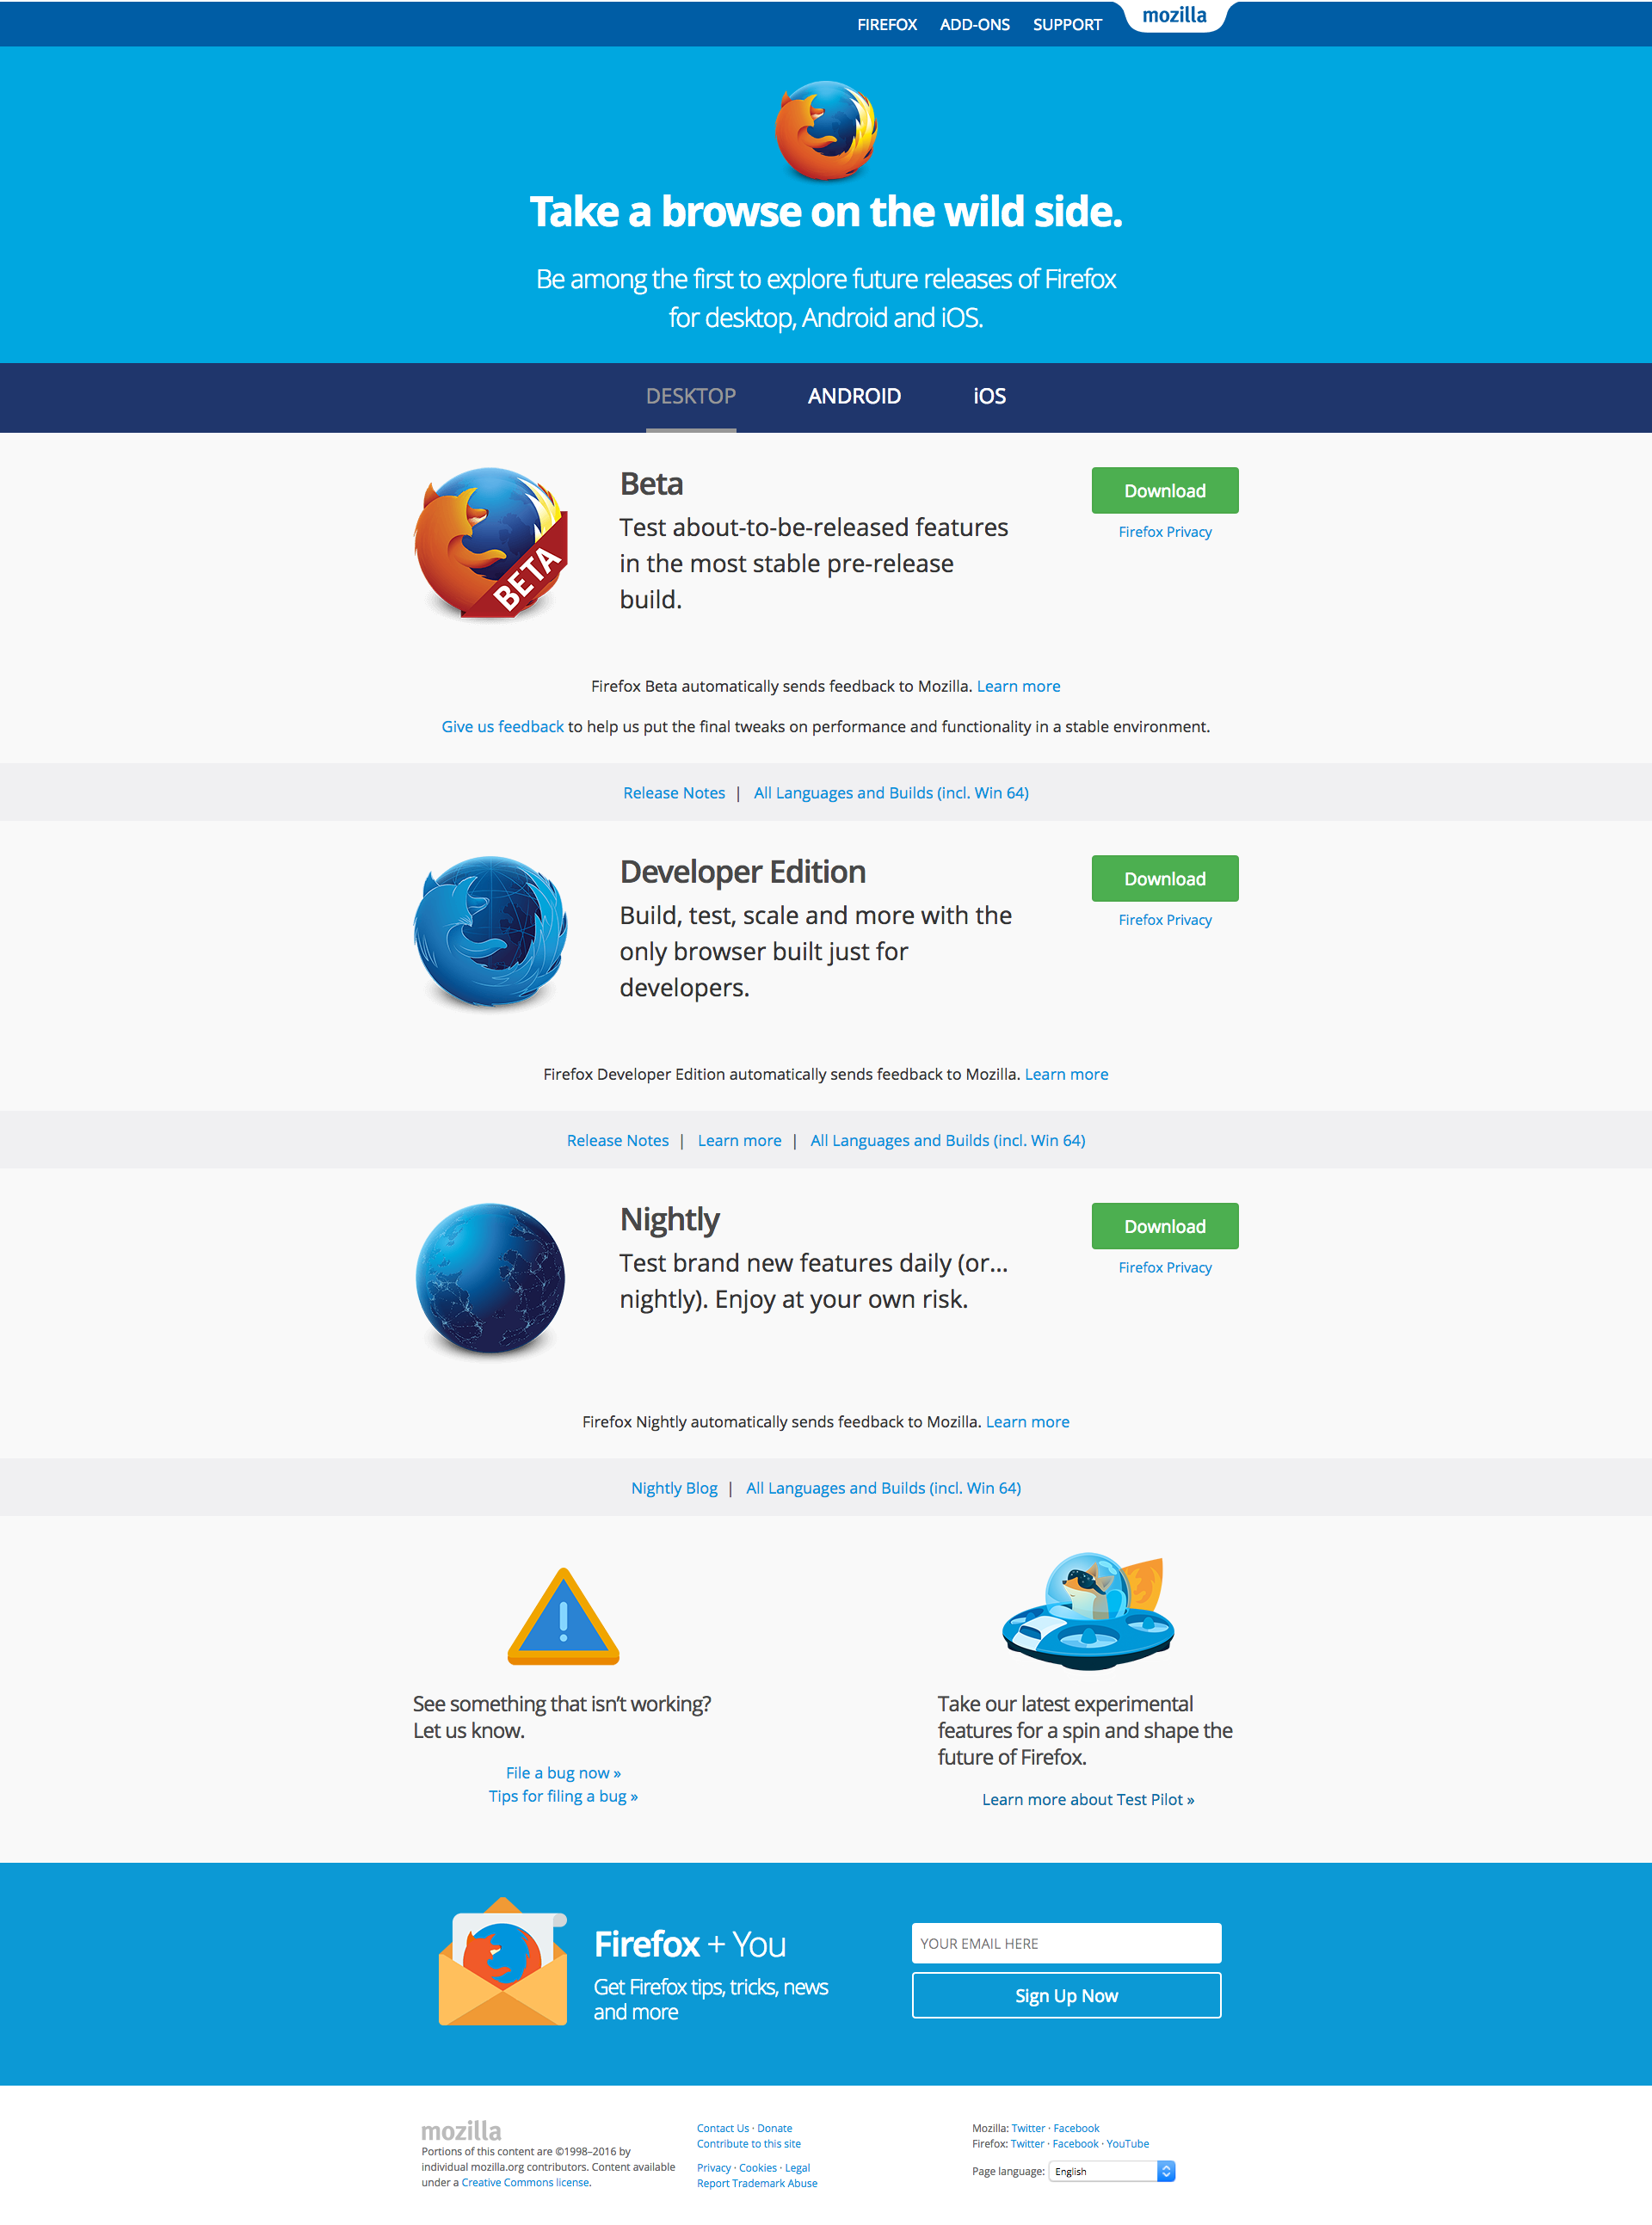Switch to the iOS tab
This screenshot has width=1652, height=2225.
click(x=990, y=396)
